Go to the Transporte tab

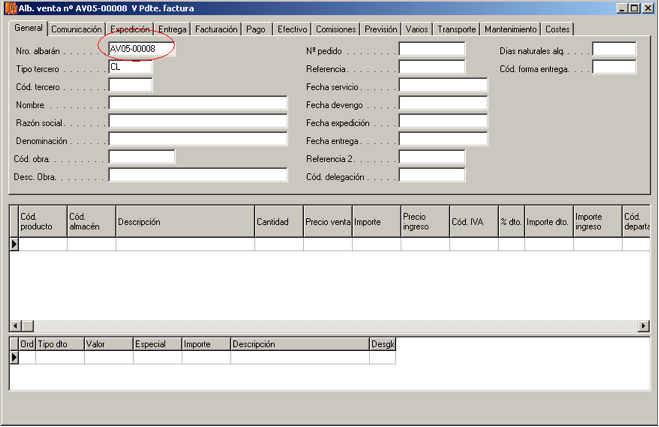pyautogui.click(x=457, y=30)
